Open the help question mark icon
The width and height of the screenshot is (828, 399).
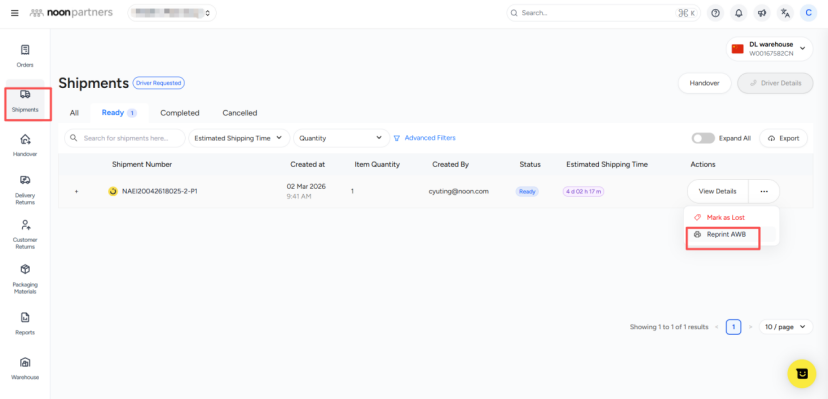(716, 13)
